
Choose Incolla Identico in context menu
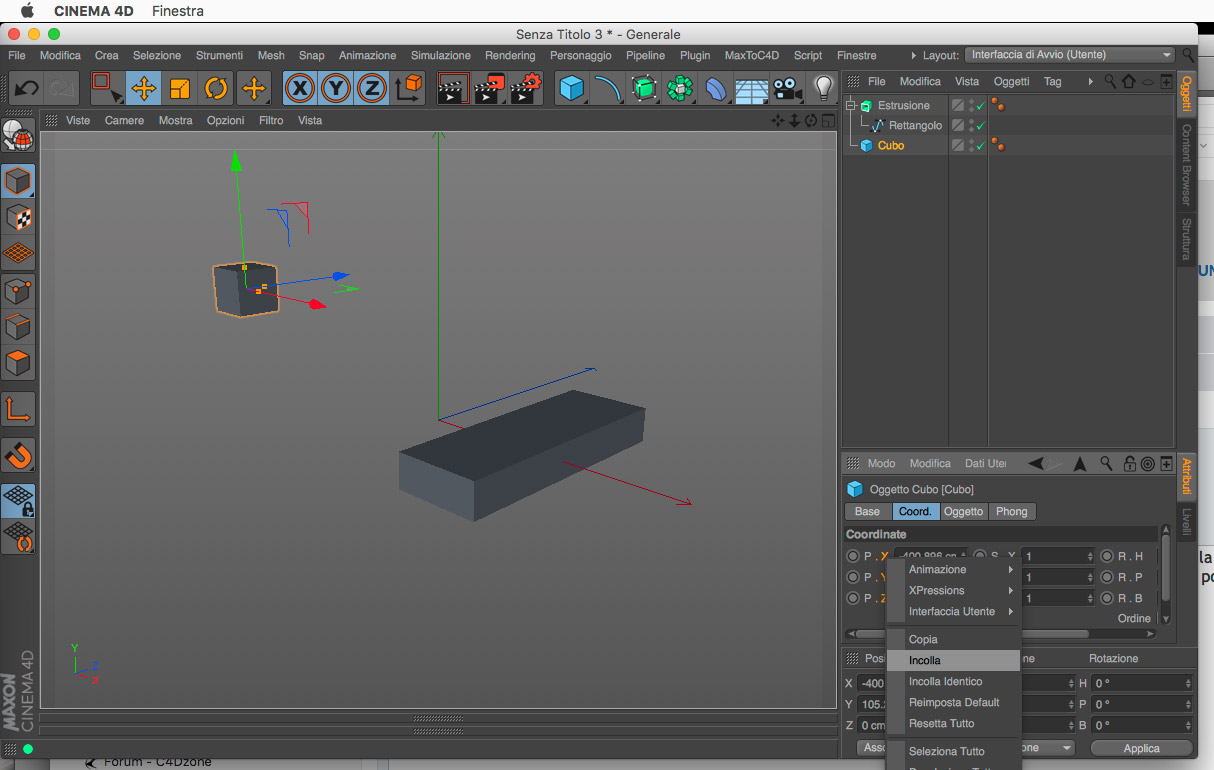coord(954,681)
